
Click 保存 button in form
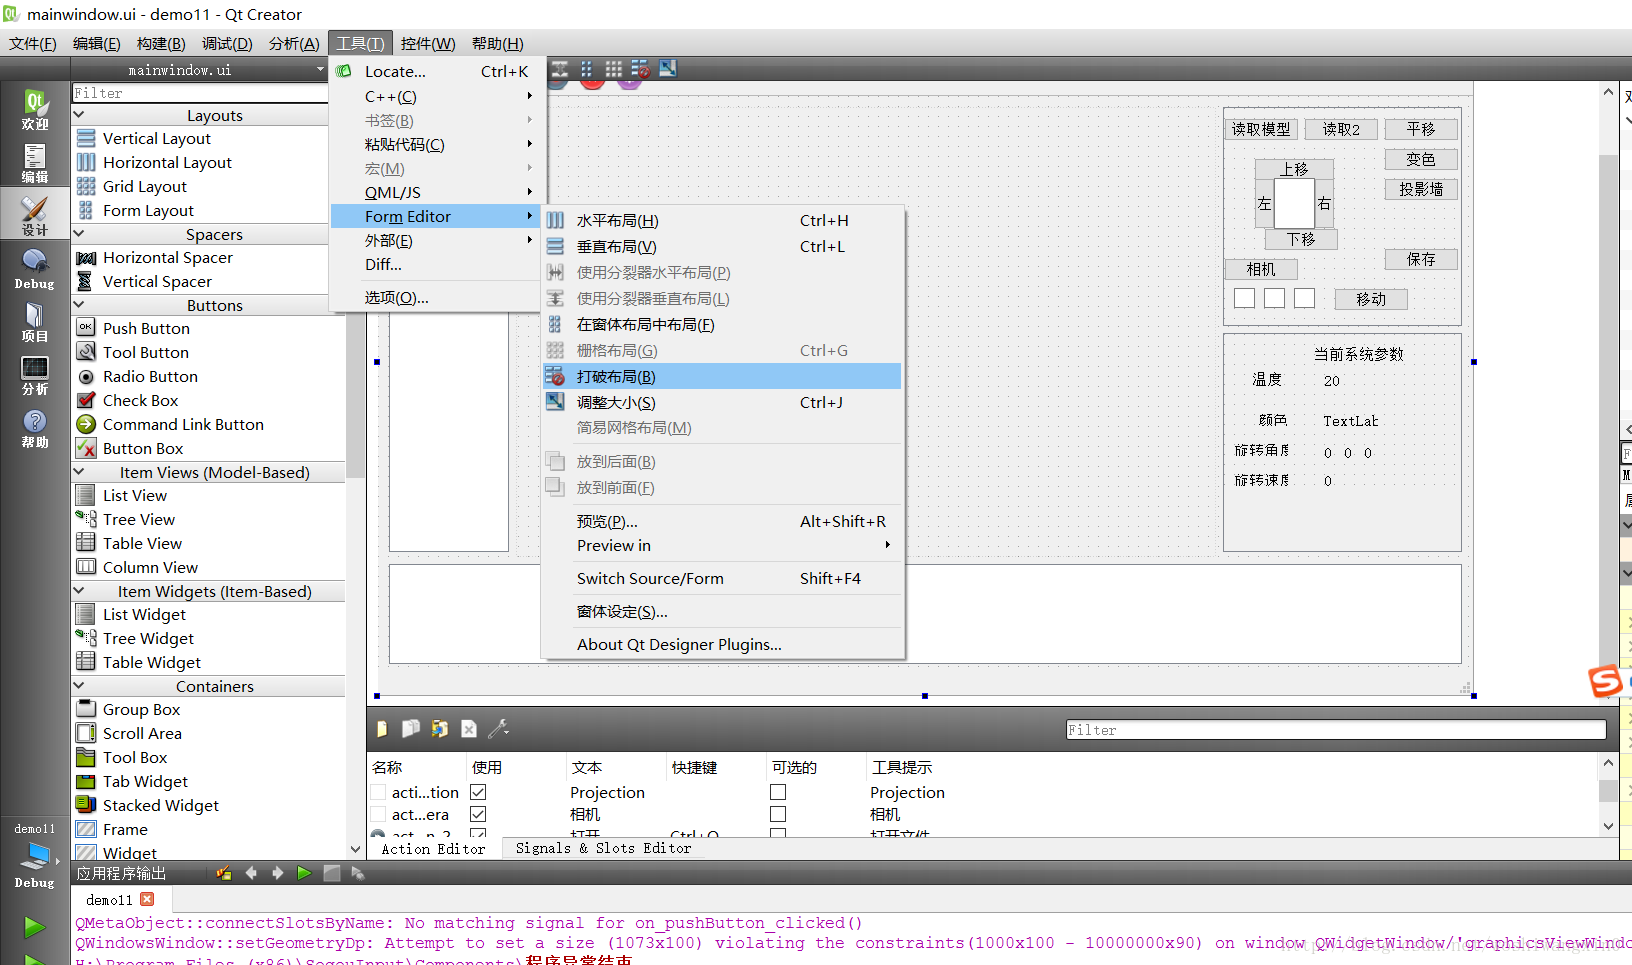click(1421, 259)
